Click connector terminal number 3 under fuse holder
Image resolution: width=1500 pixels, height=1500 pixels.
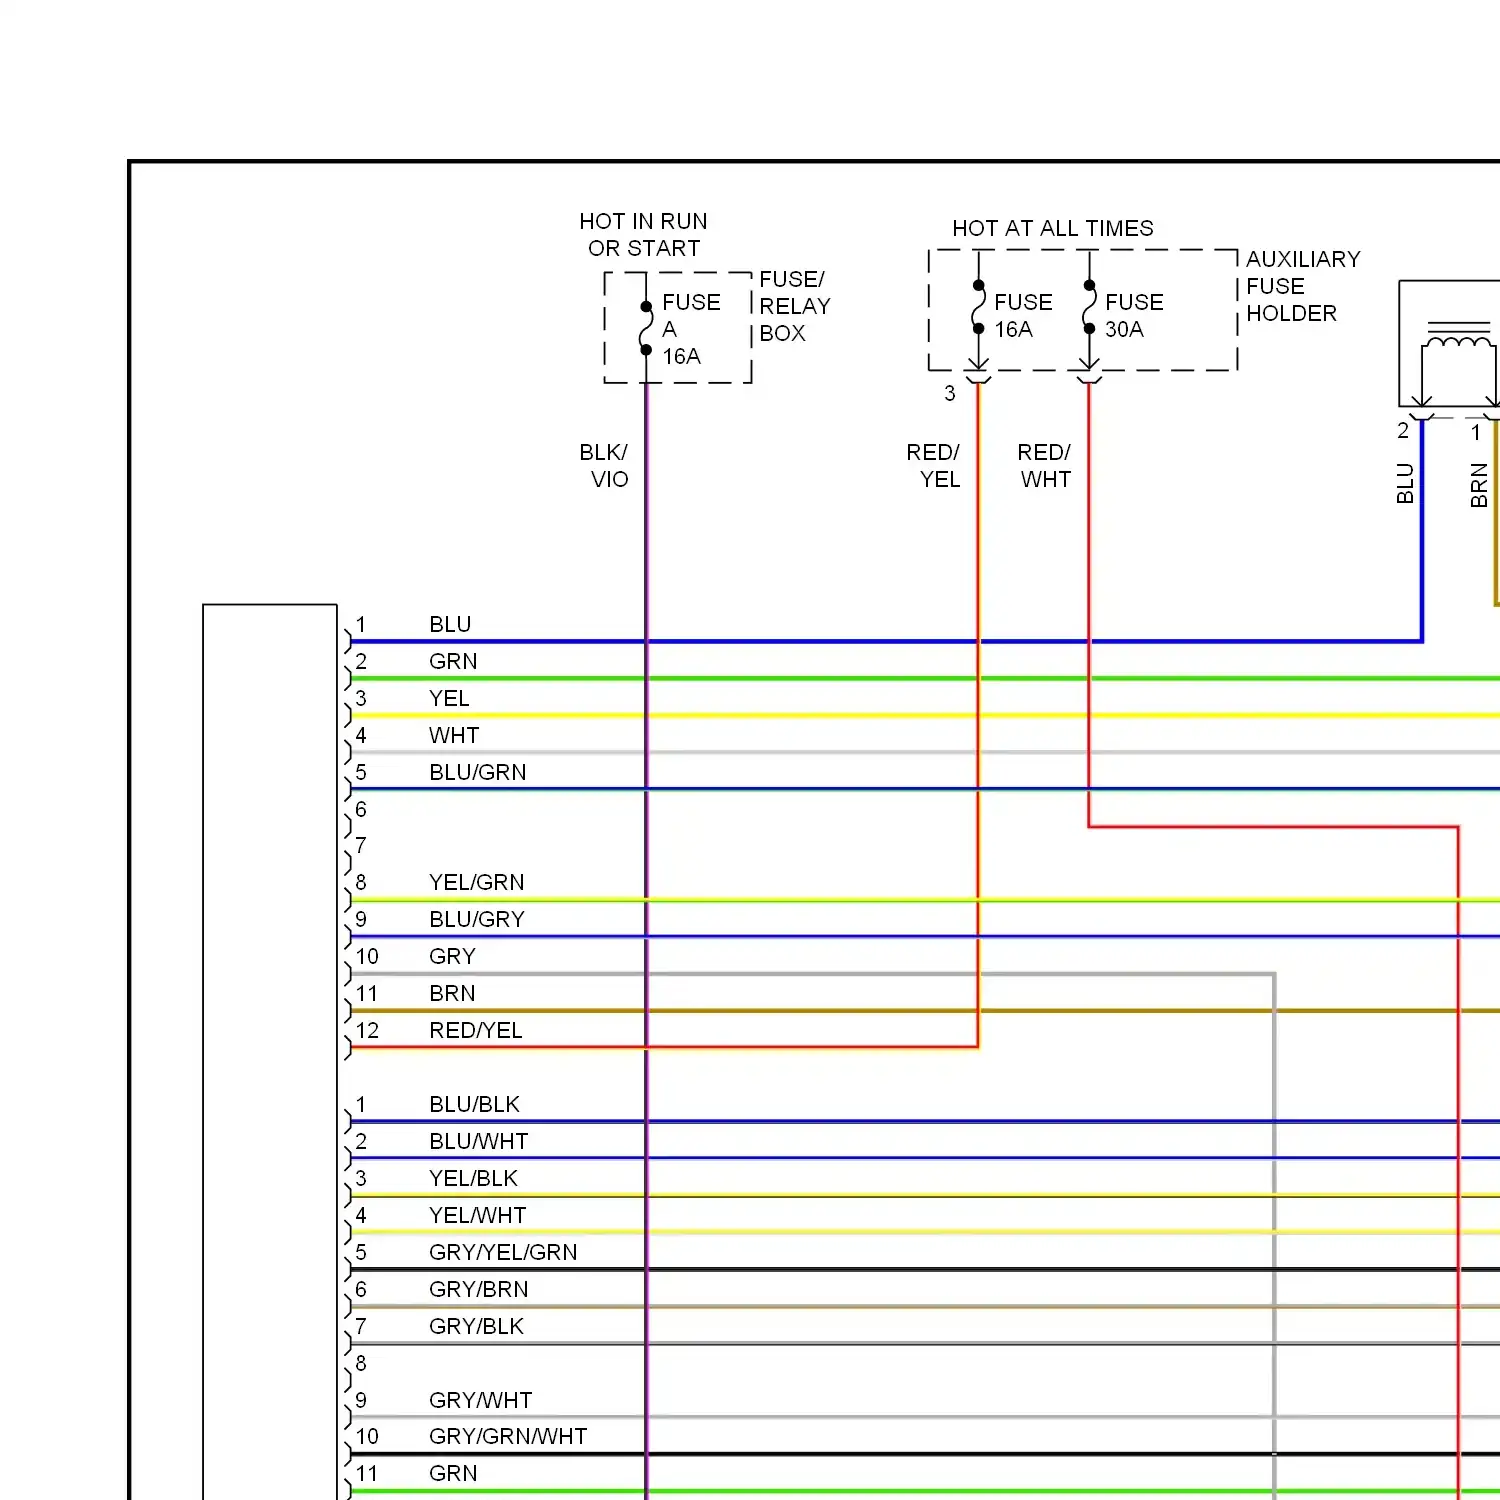(x=950, y=393)
